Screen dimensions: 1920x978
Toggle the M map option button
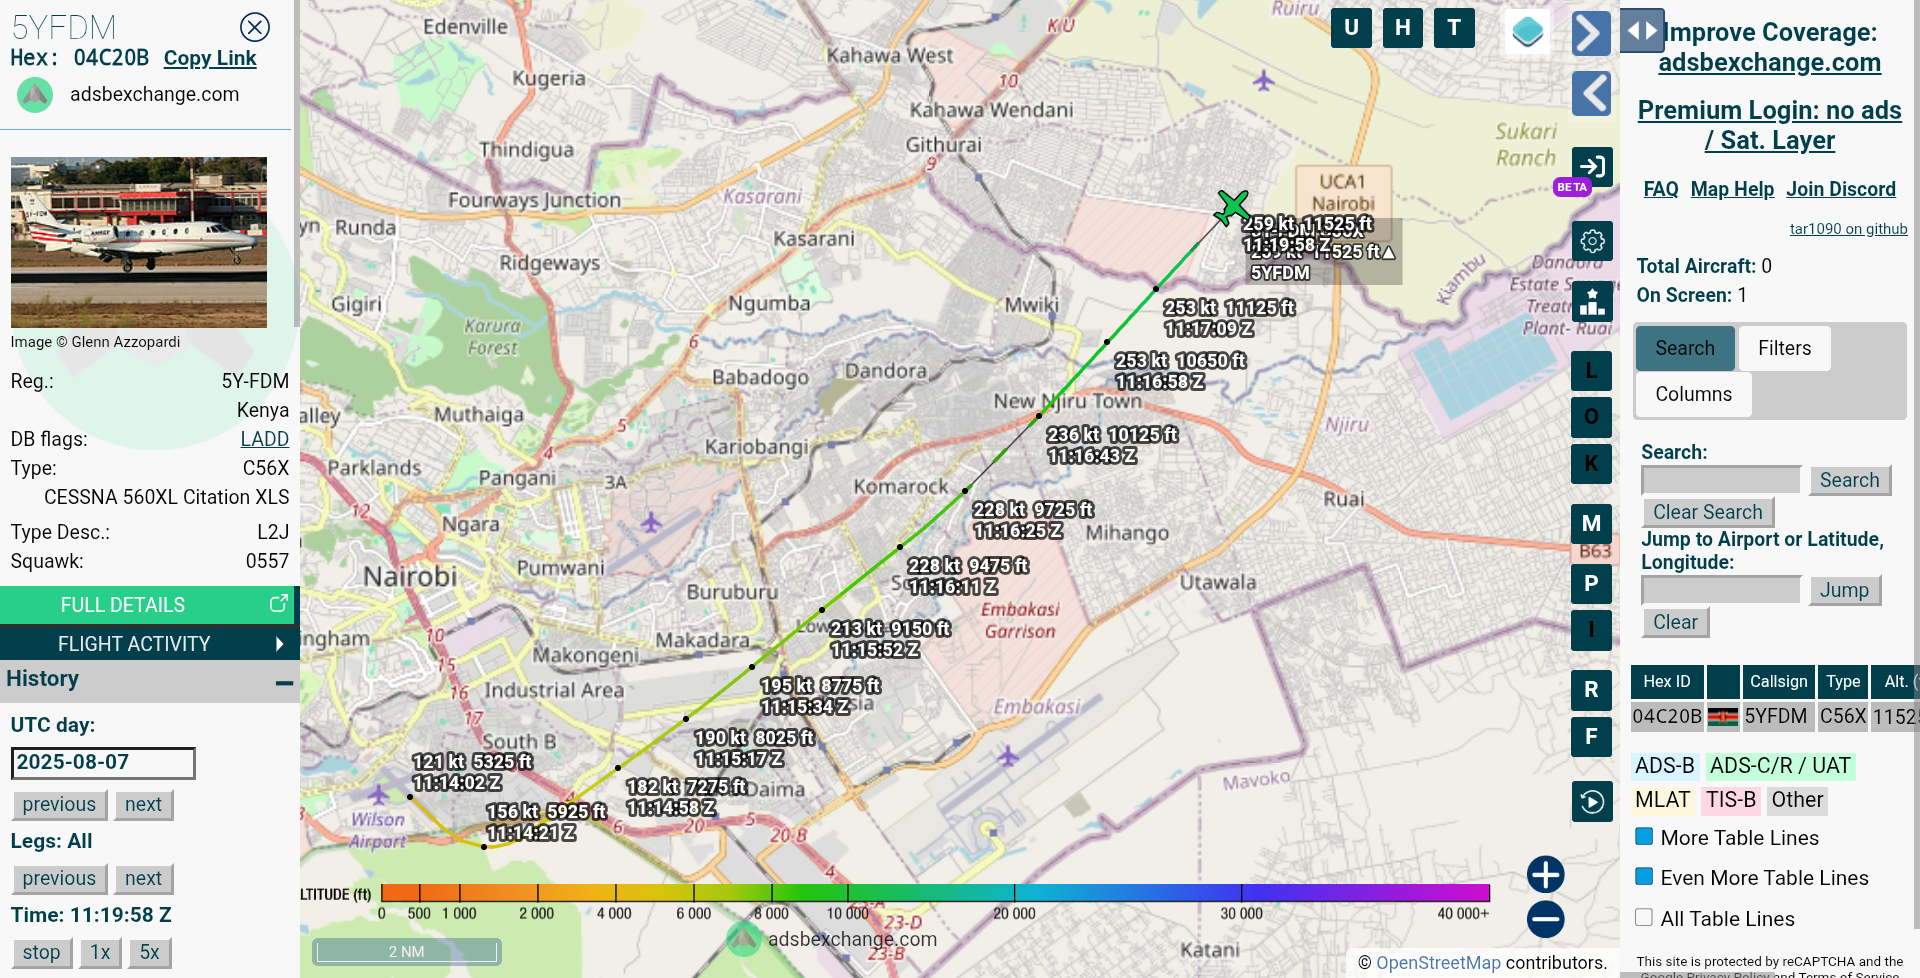[1591, 524]
